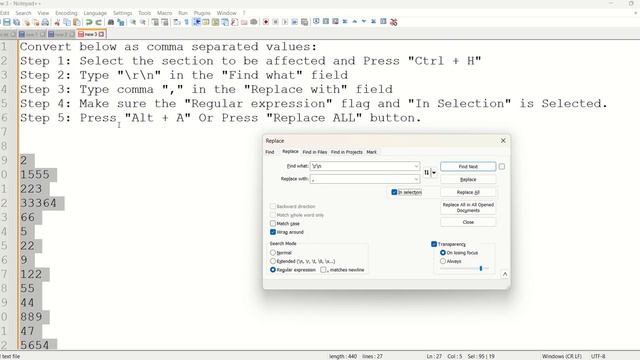
Task: Collapse the Replace dialog with the chevron
Action: pos(505,274)
